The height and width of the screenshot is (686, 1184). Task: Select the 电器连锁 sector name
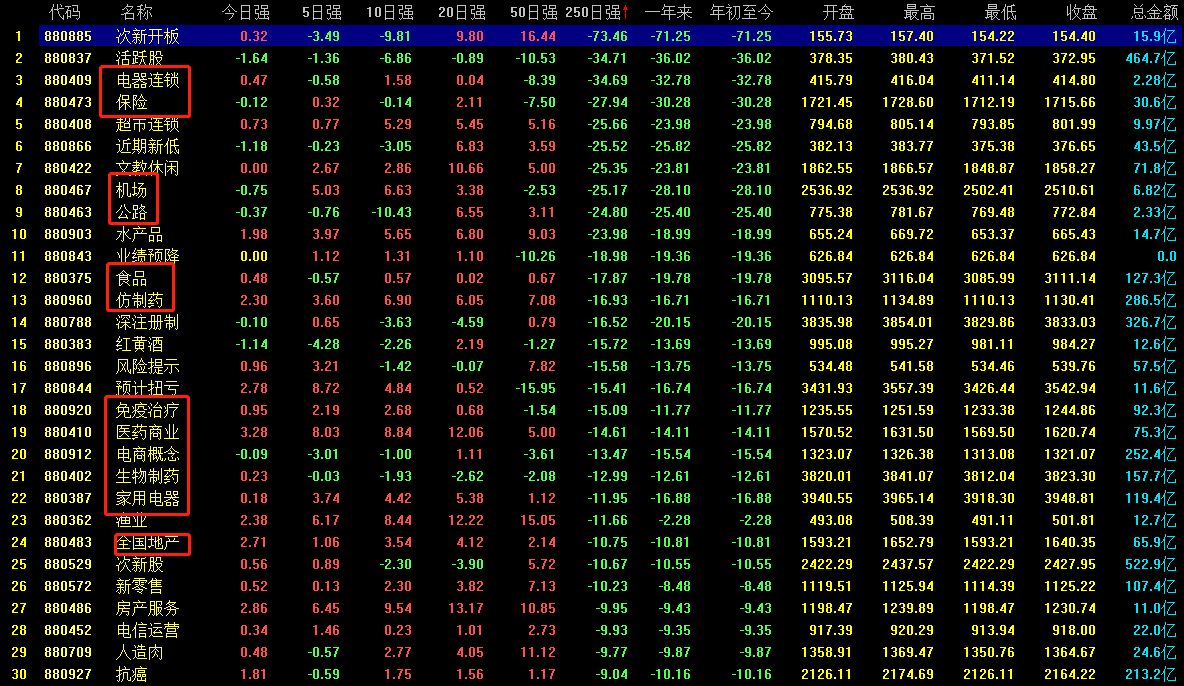coord(147,80)
